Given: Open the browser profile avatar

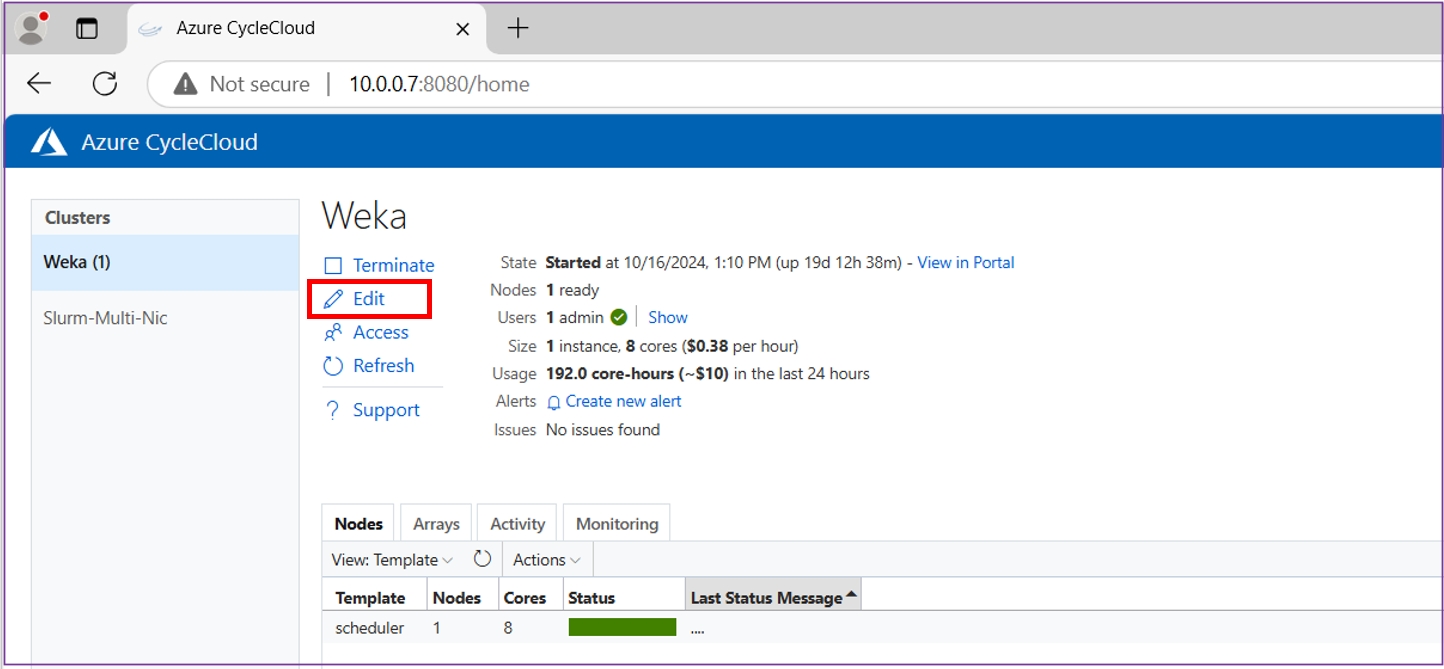Looking at the screenshot, I should point(33,28).
